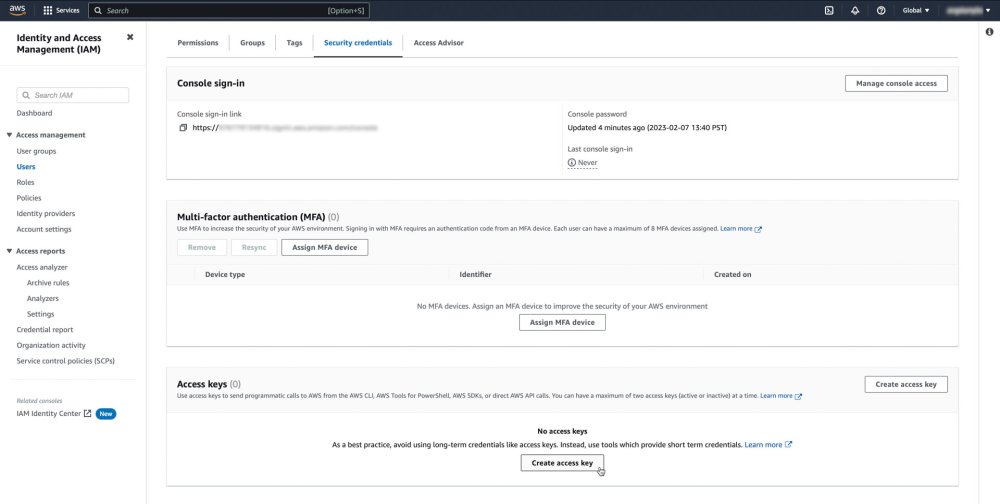This screenshot has width=1000, height=504.
Task: Collapse the Access reports section
Action: pyautogui.click(x=10, y=251)
